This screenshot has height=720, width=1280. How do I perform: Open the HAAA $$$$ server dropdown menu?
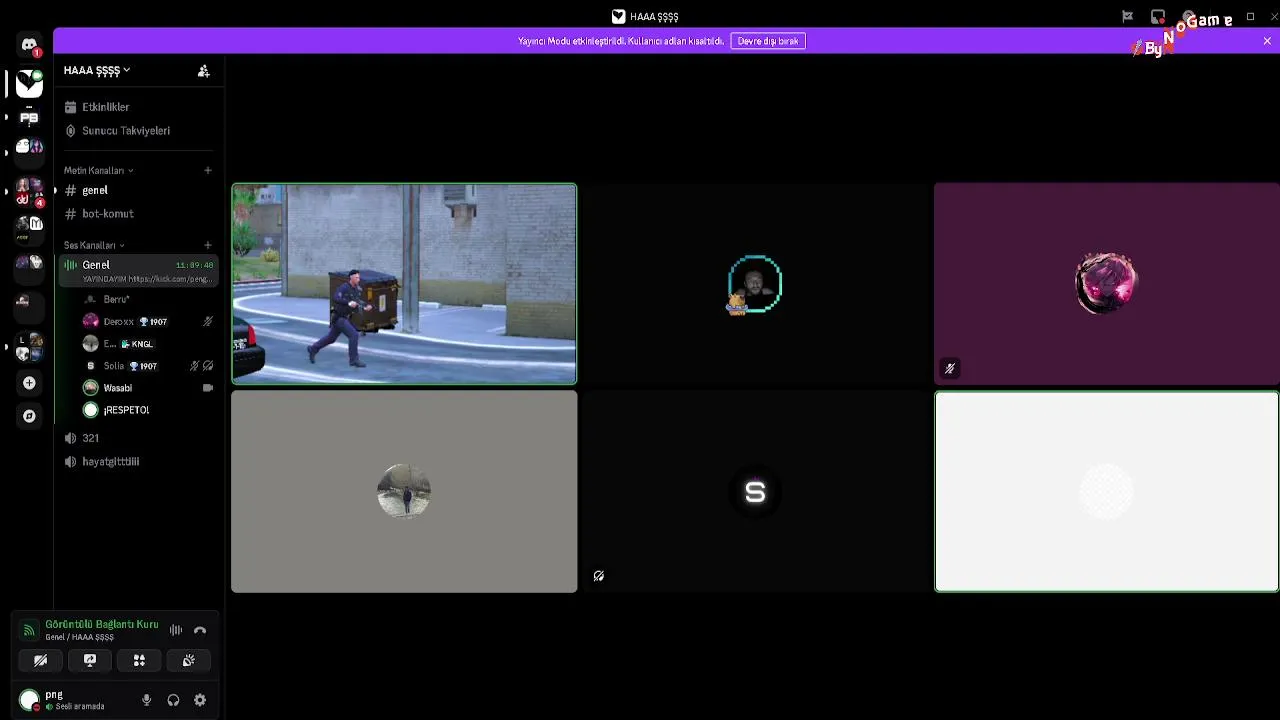(97, 70)
